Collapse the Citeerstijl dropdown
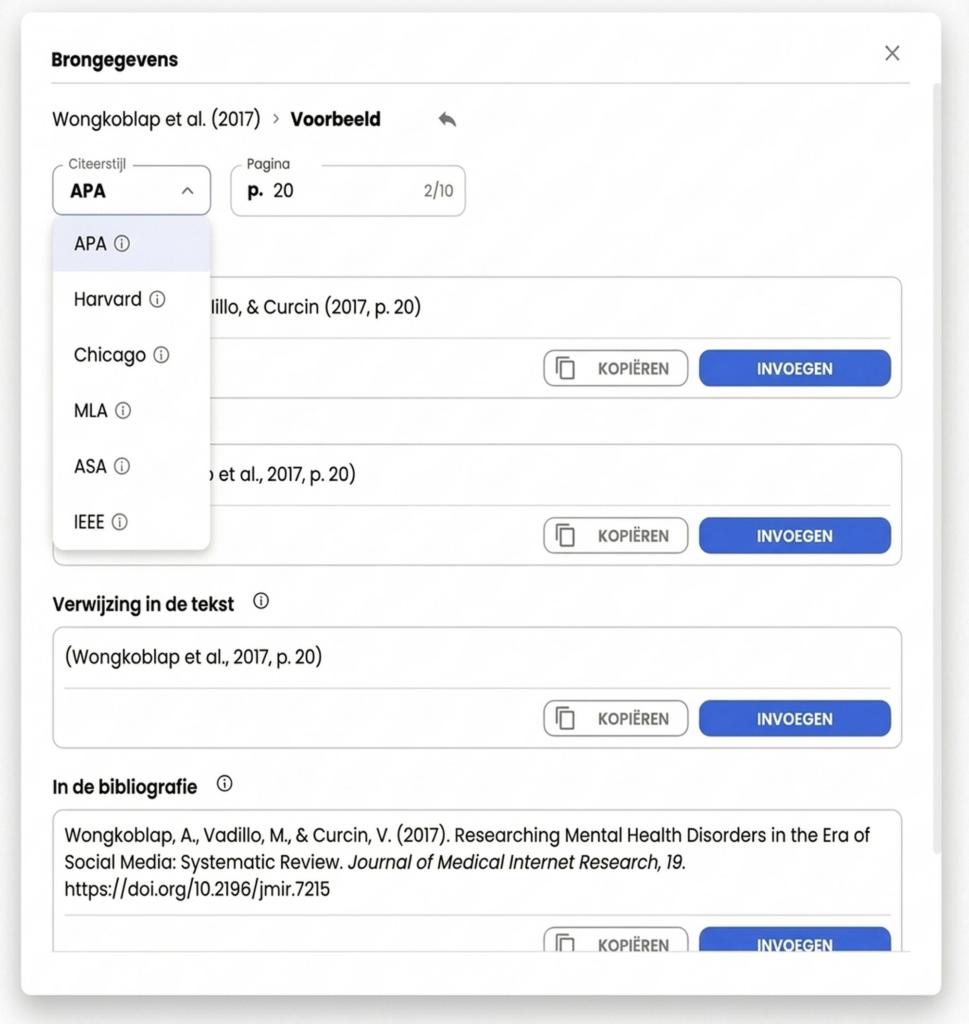The width and height of the screenshot is (969, 1024). pyautogui.click(x=131, y=190)
